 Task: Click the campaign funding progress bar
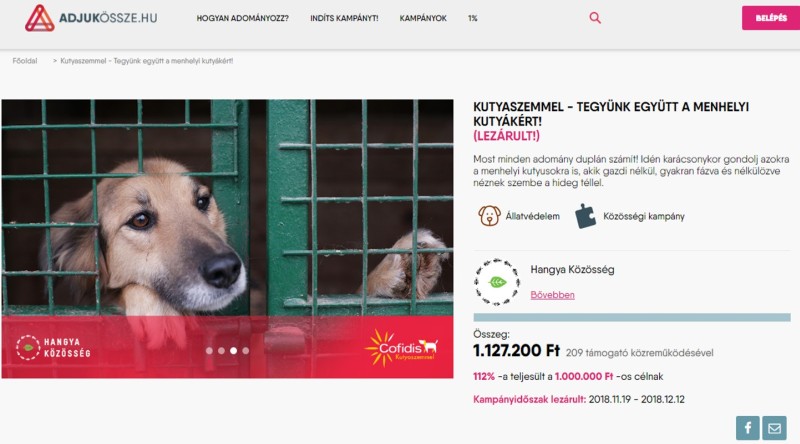632,317
